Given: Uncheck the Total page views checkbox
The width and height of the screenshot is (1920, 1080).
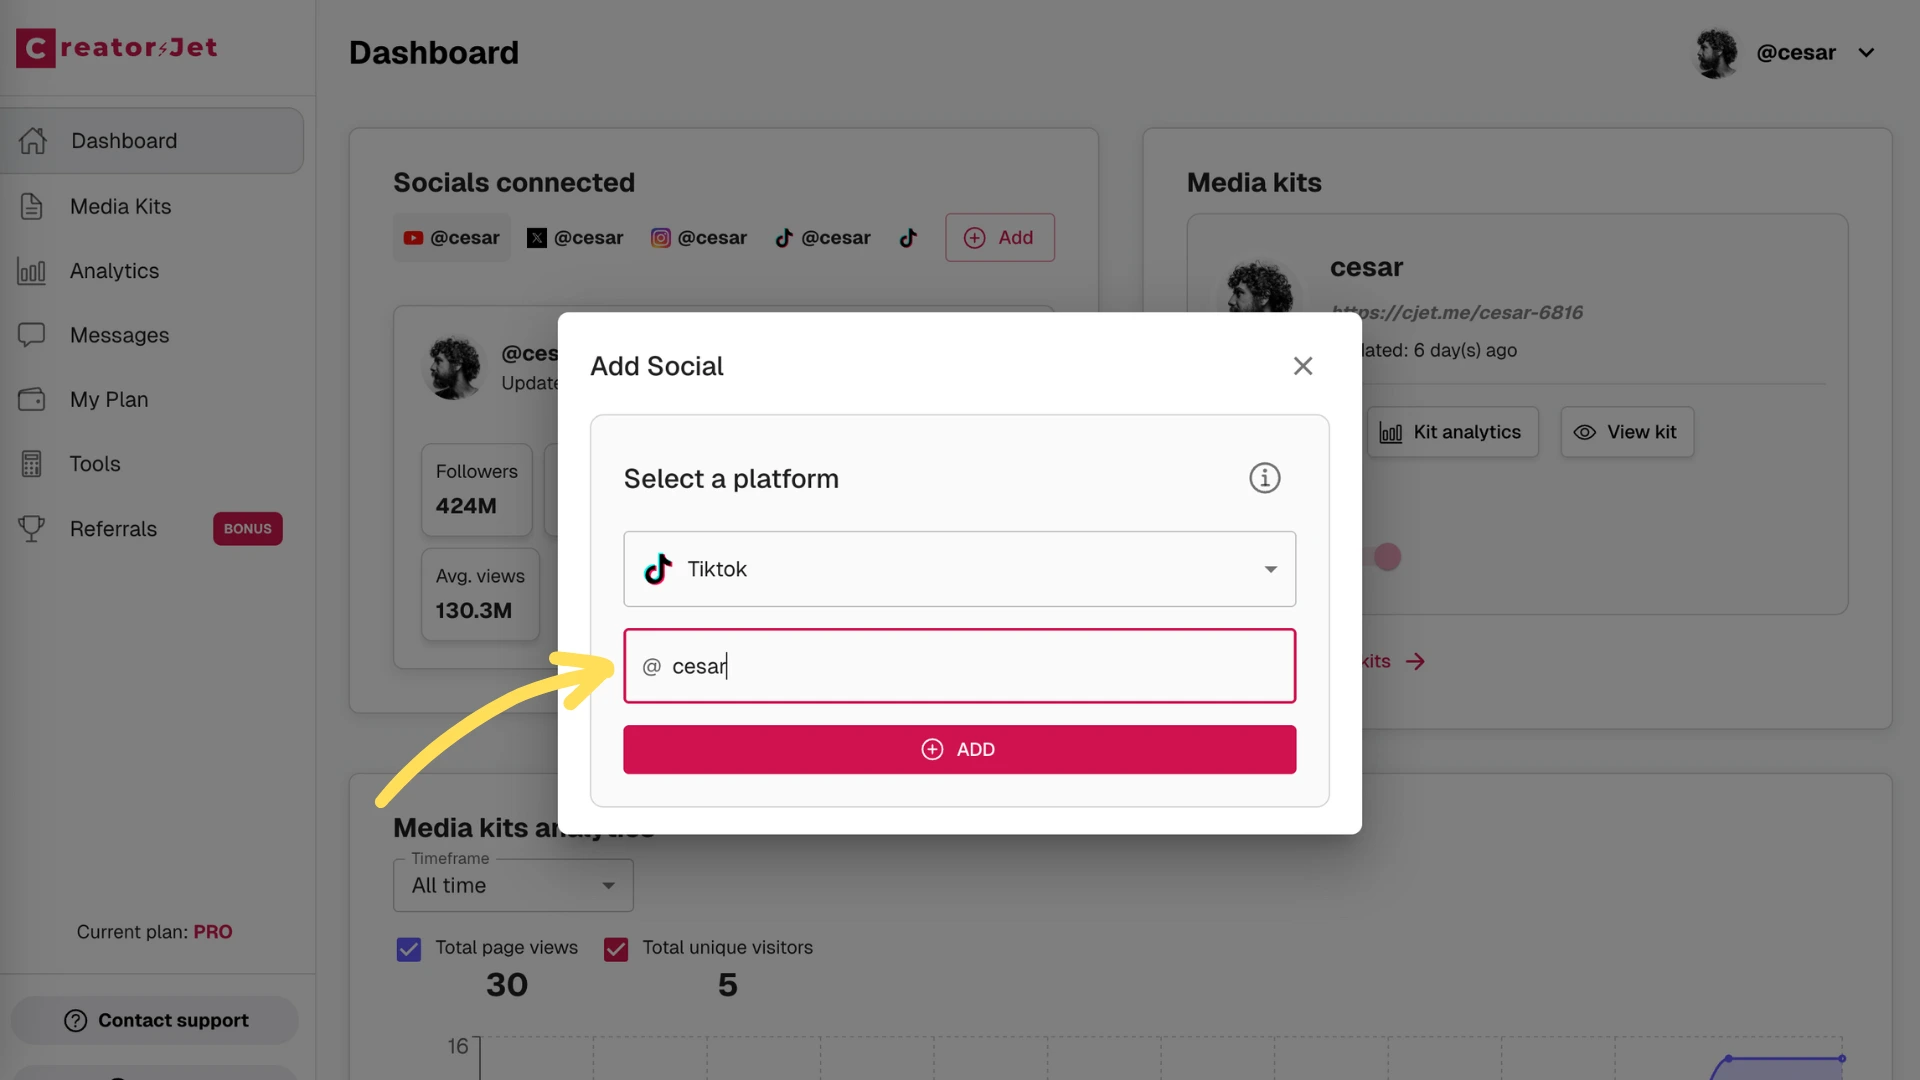Looking at the screenshot, I should coord(408,948).
